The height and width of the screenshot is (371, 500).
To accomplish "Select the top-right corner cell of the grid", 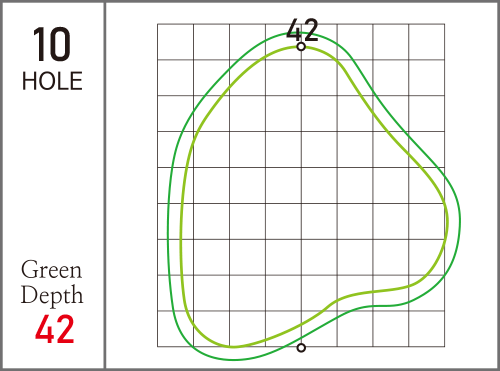I will [x=427, y=42].
